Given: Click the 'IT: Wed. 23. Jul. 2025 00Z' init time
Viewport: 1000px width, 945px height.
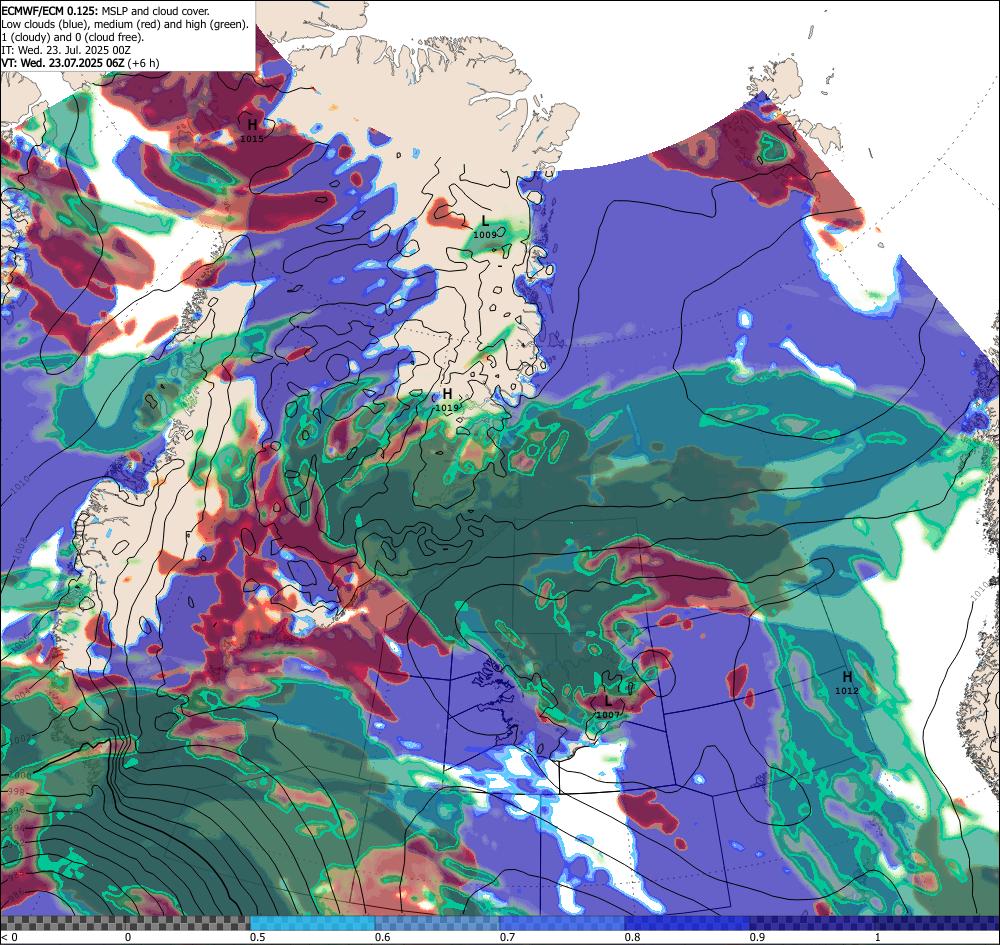Looking at the screenshot, I should (x=66, y=50).
